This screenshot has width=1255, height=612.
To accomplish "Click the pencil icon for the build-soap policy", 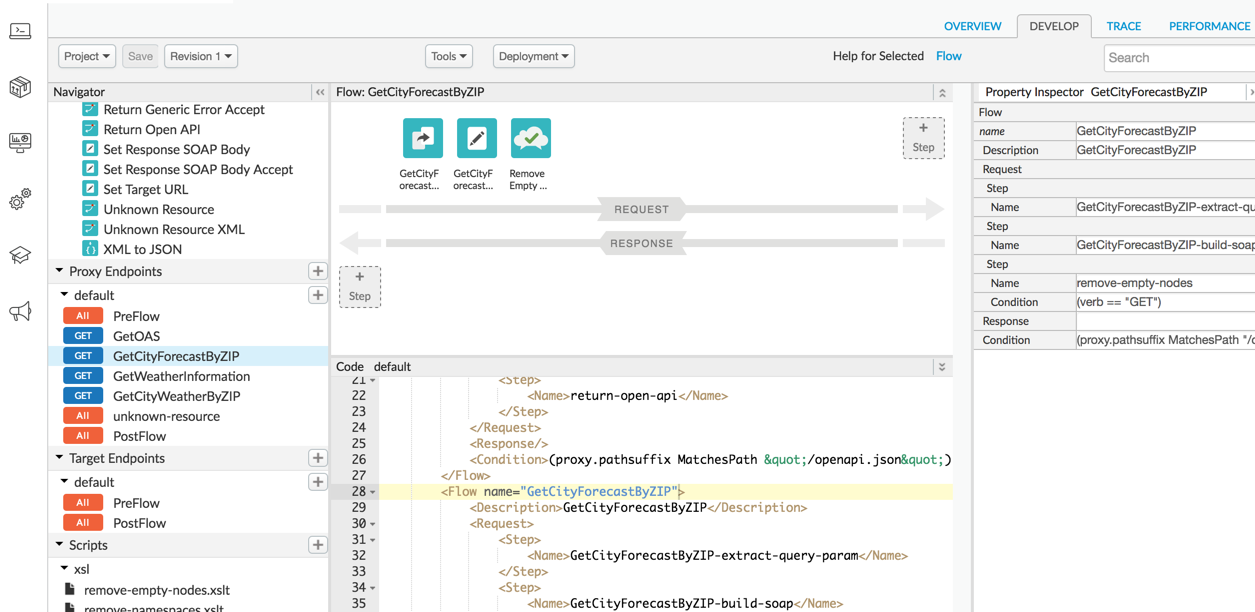I will click(476, 138).
